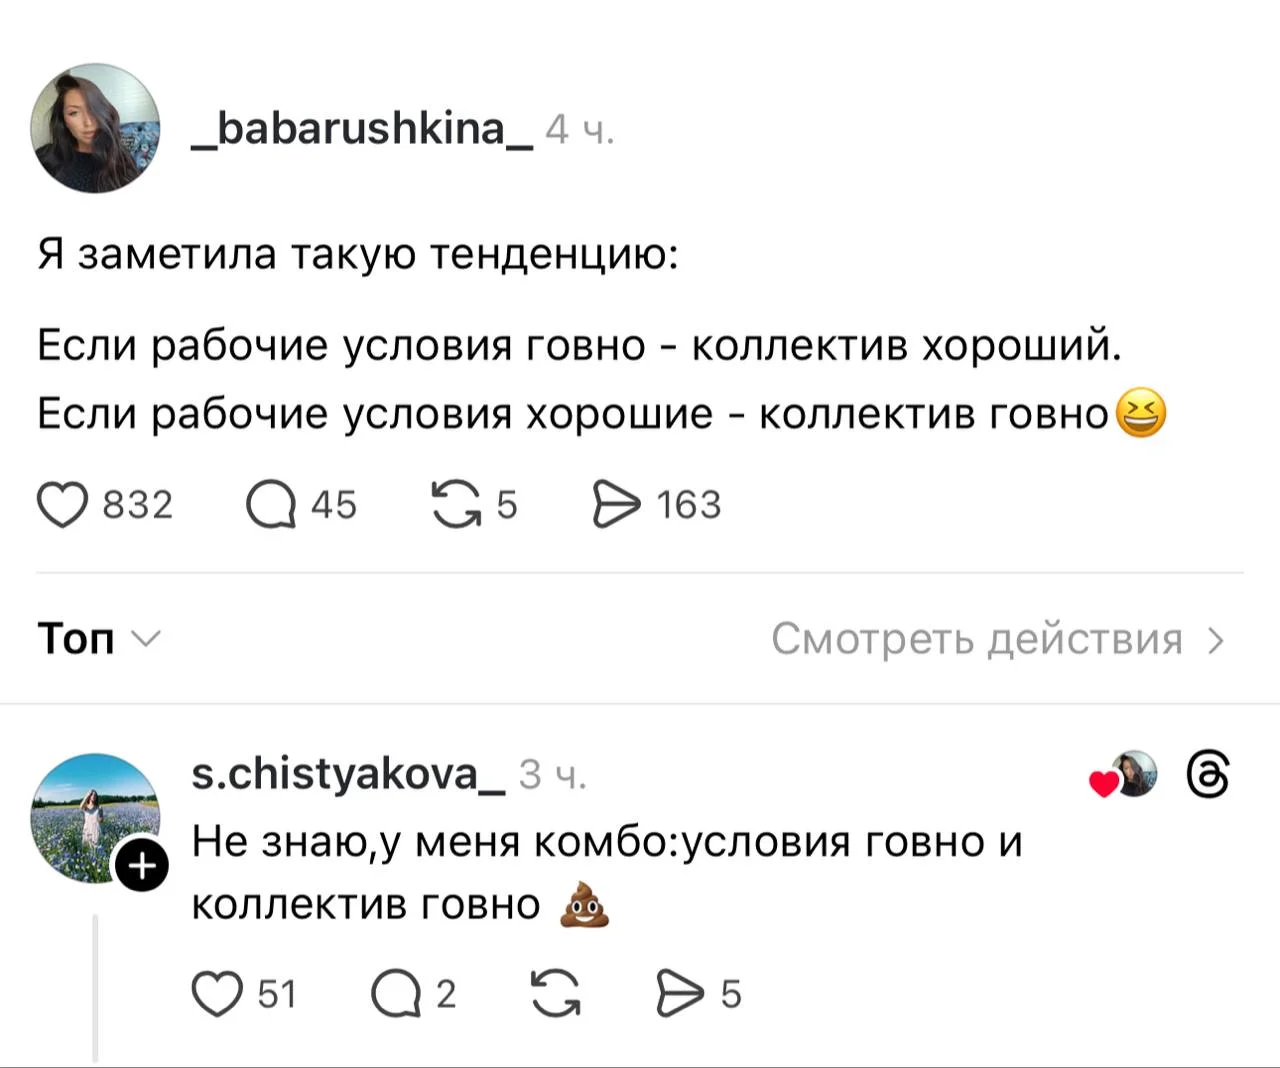Share the main post via send icon

tap(617, 505)
